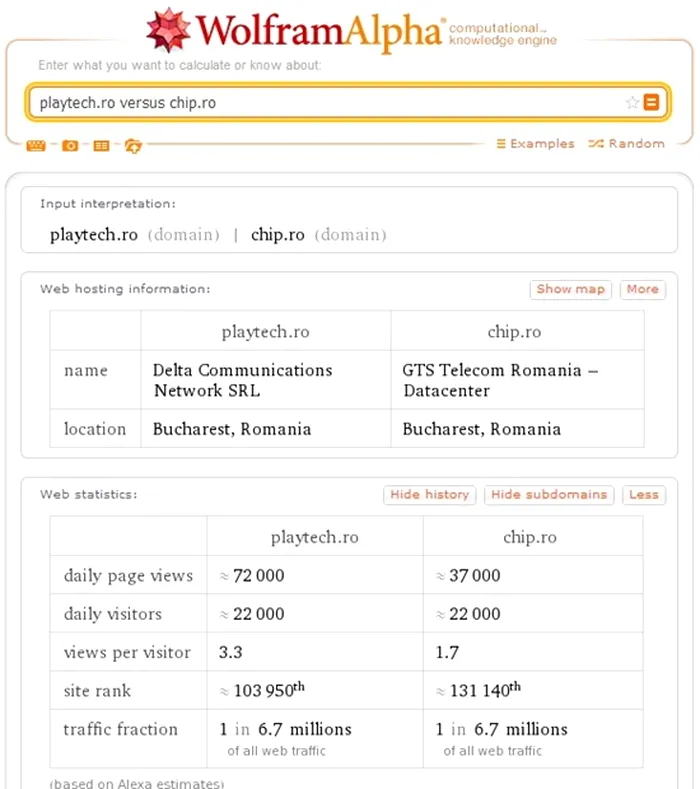
Task: Click the ≈ 103 950th site rank value
Action: pos(262,689)
